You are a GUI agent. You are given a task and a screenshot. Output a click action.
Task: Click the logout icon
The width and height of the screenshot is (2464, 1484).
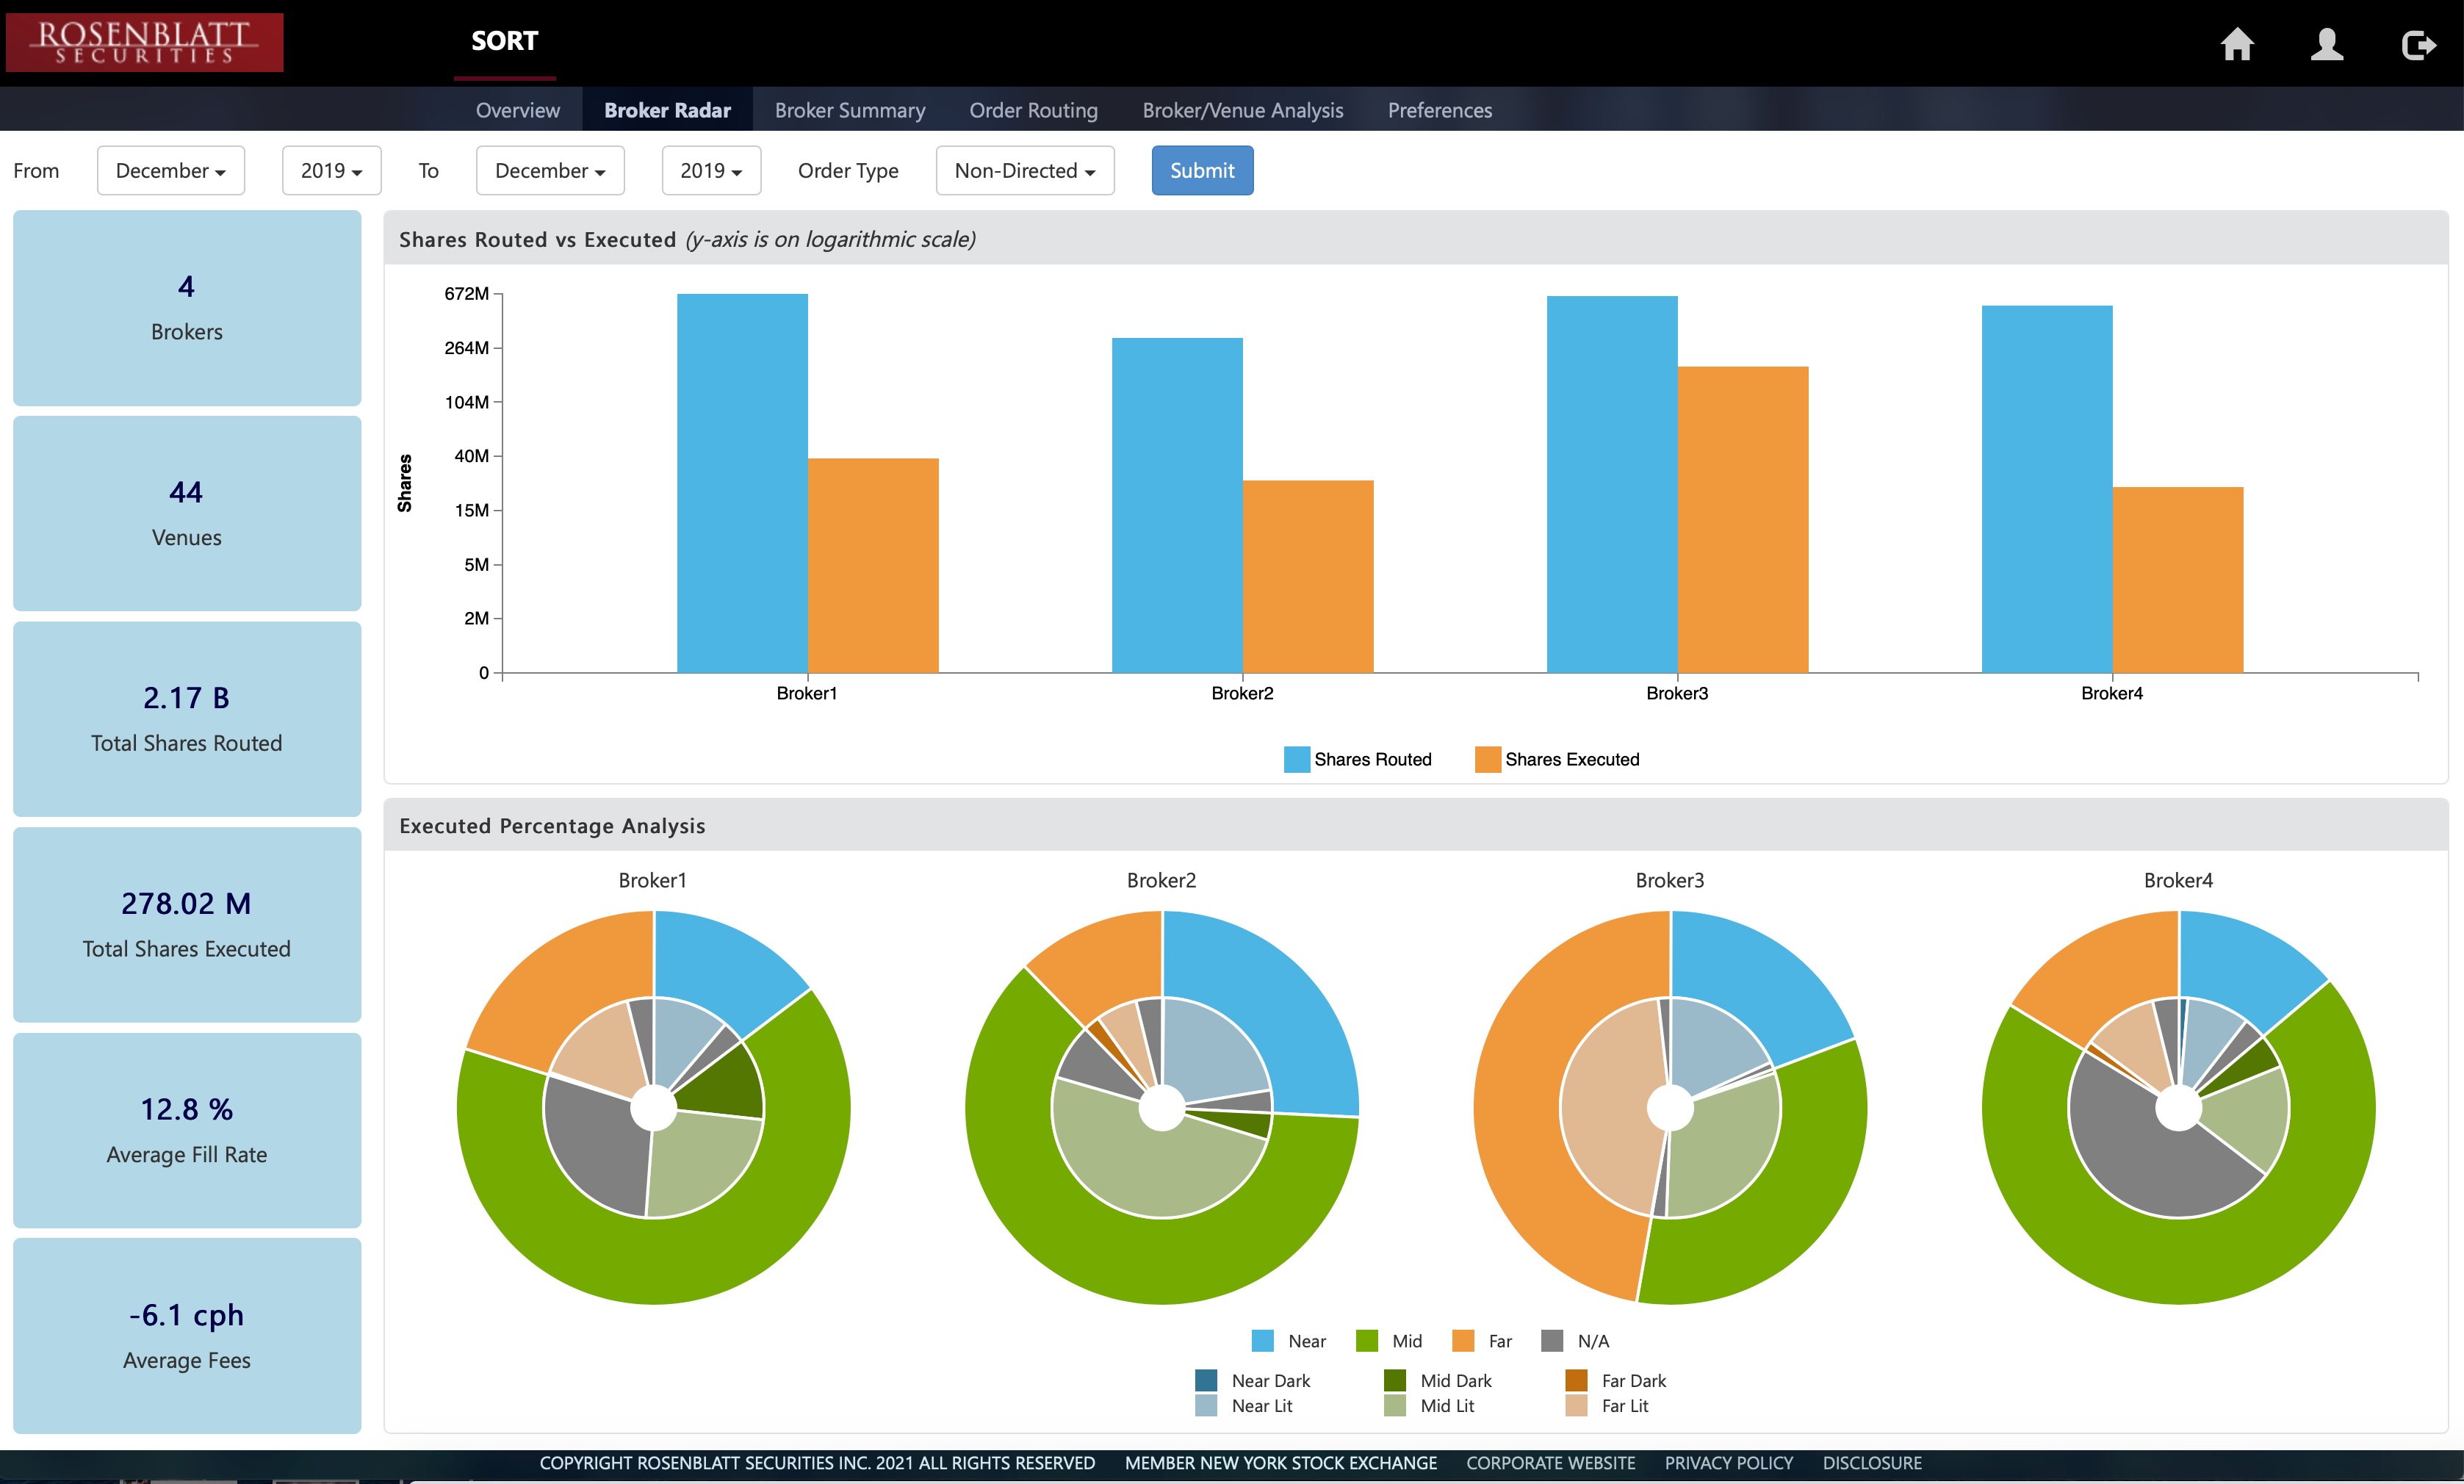point(2418,45)
